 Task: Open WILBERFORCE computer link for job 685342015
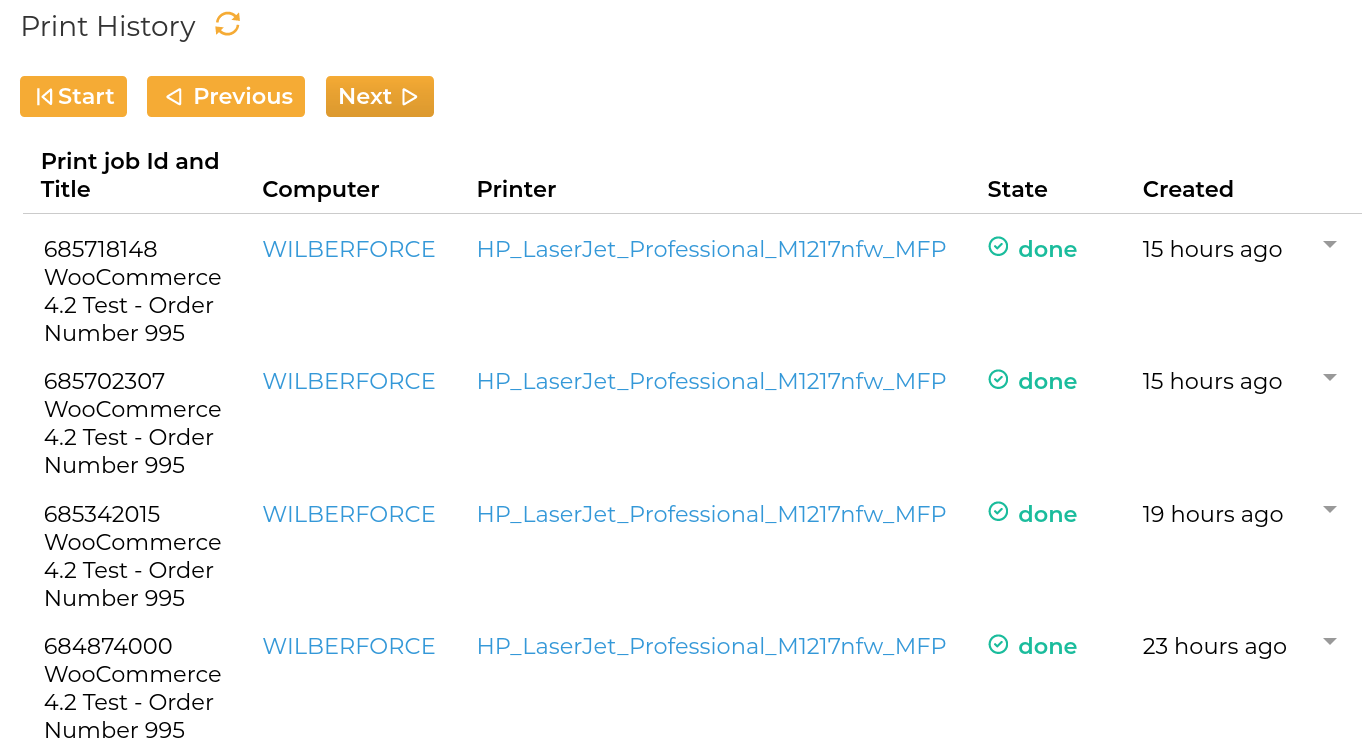point(349,514)
